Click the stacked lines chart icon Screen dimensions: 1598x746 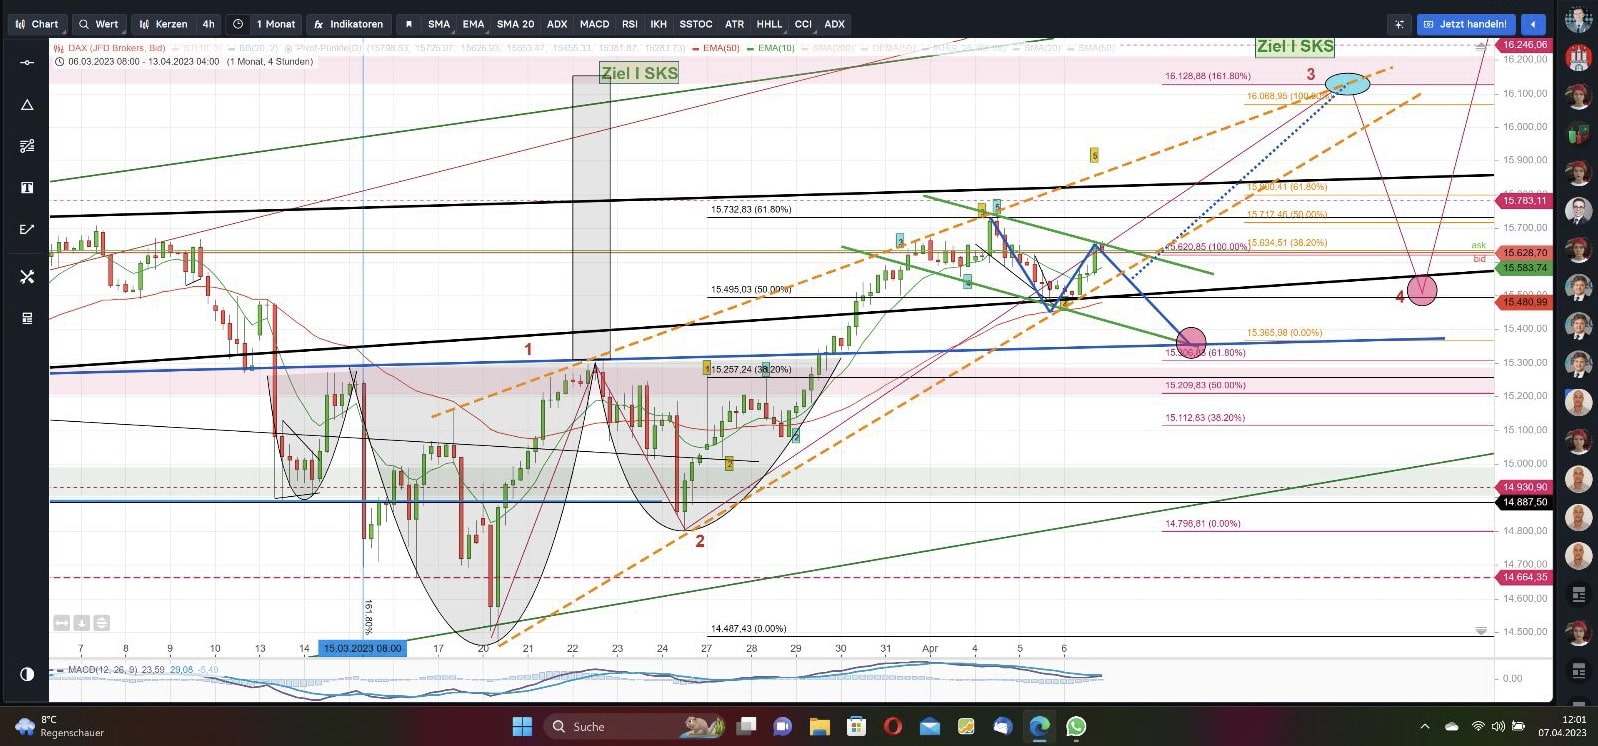coord(101,623)
